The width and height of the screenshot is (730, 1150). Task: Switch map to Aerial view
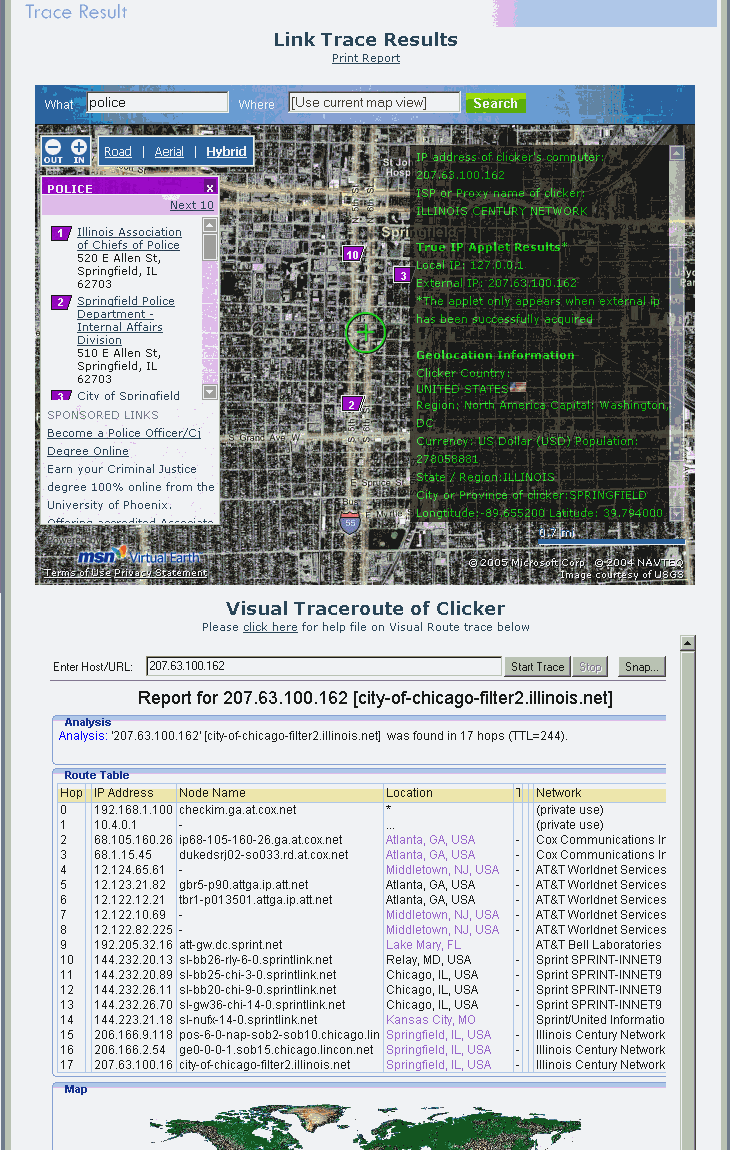click(x=169, y=152)
